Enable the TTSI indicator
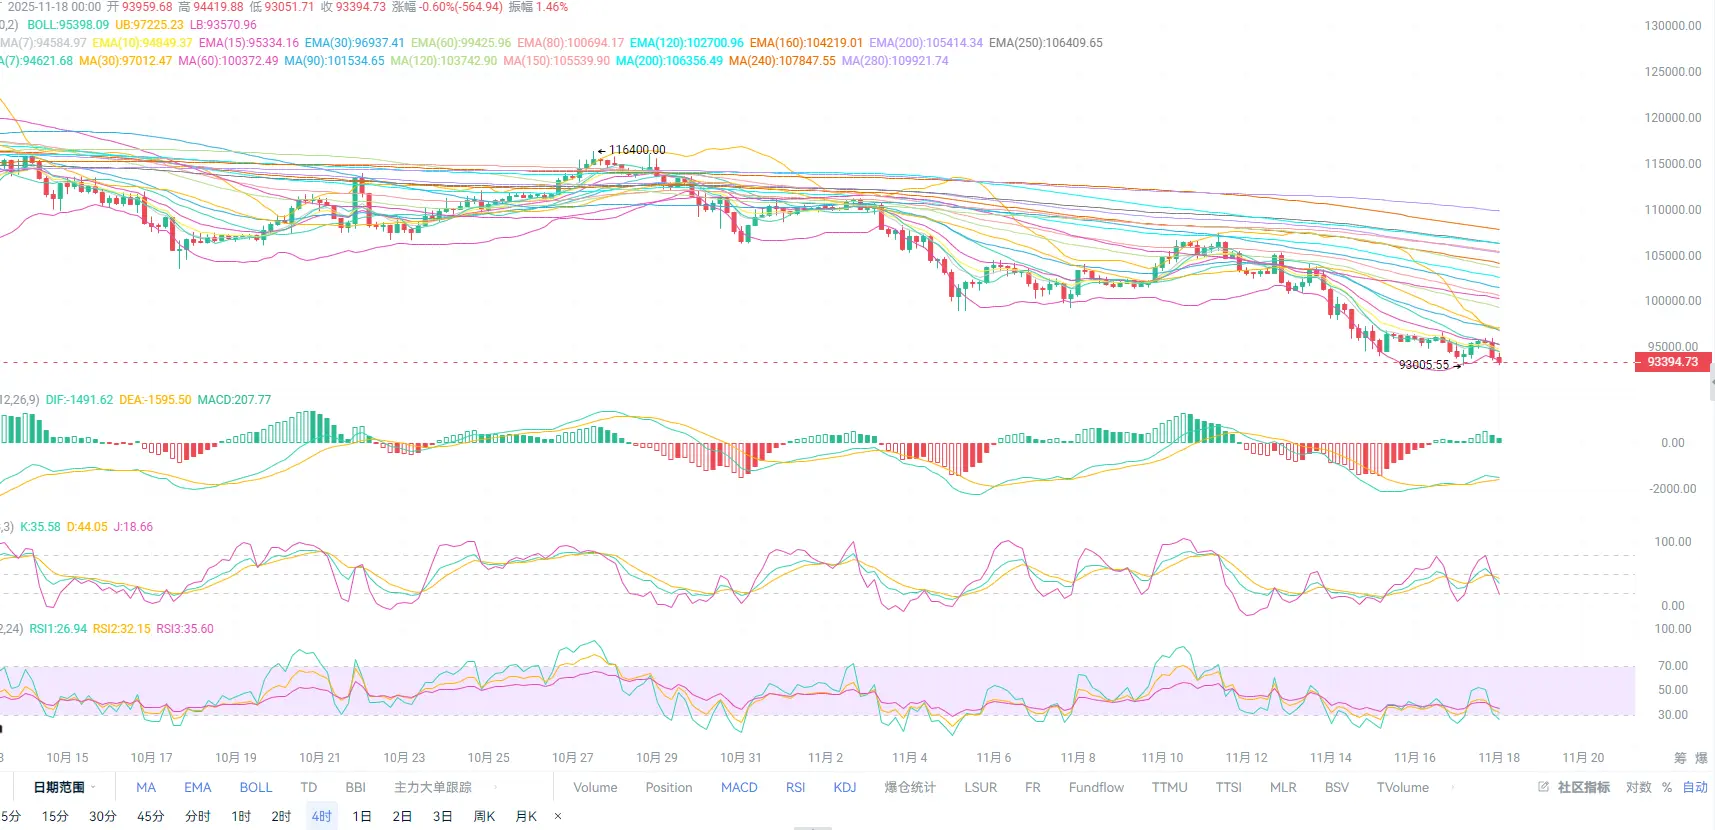This screenshot has width=1715, height=830. pyautogui.click(x=1229, y=787)
